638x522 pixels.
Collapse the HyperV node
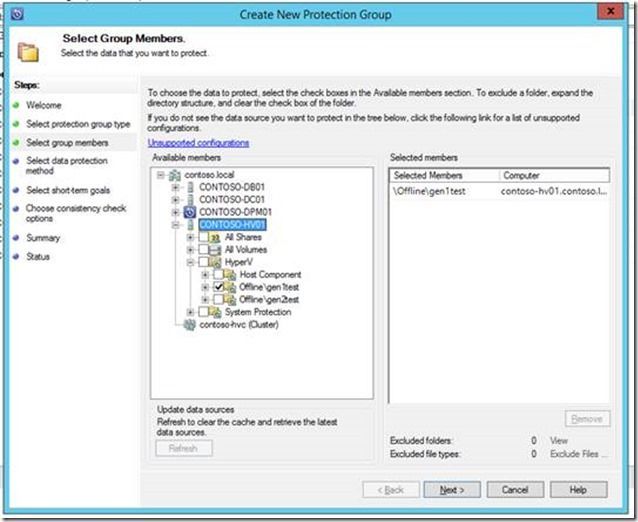(190, 262)
